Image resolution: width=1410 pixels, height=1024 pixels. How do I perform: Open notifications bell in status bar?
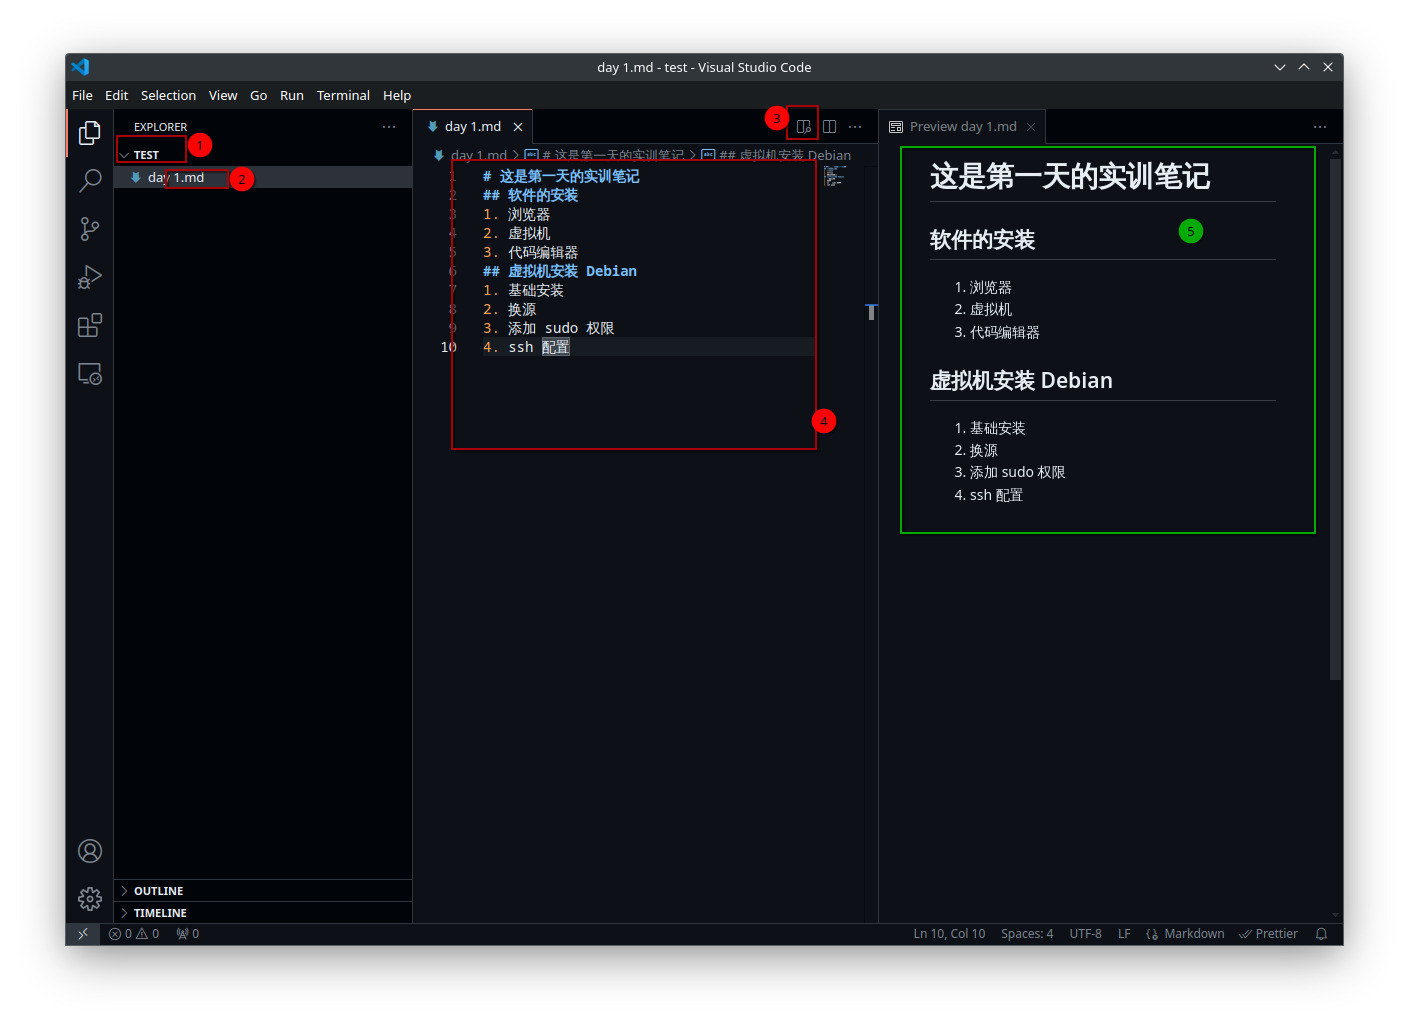pyautogui.click(x=1321, y=934)
